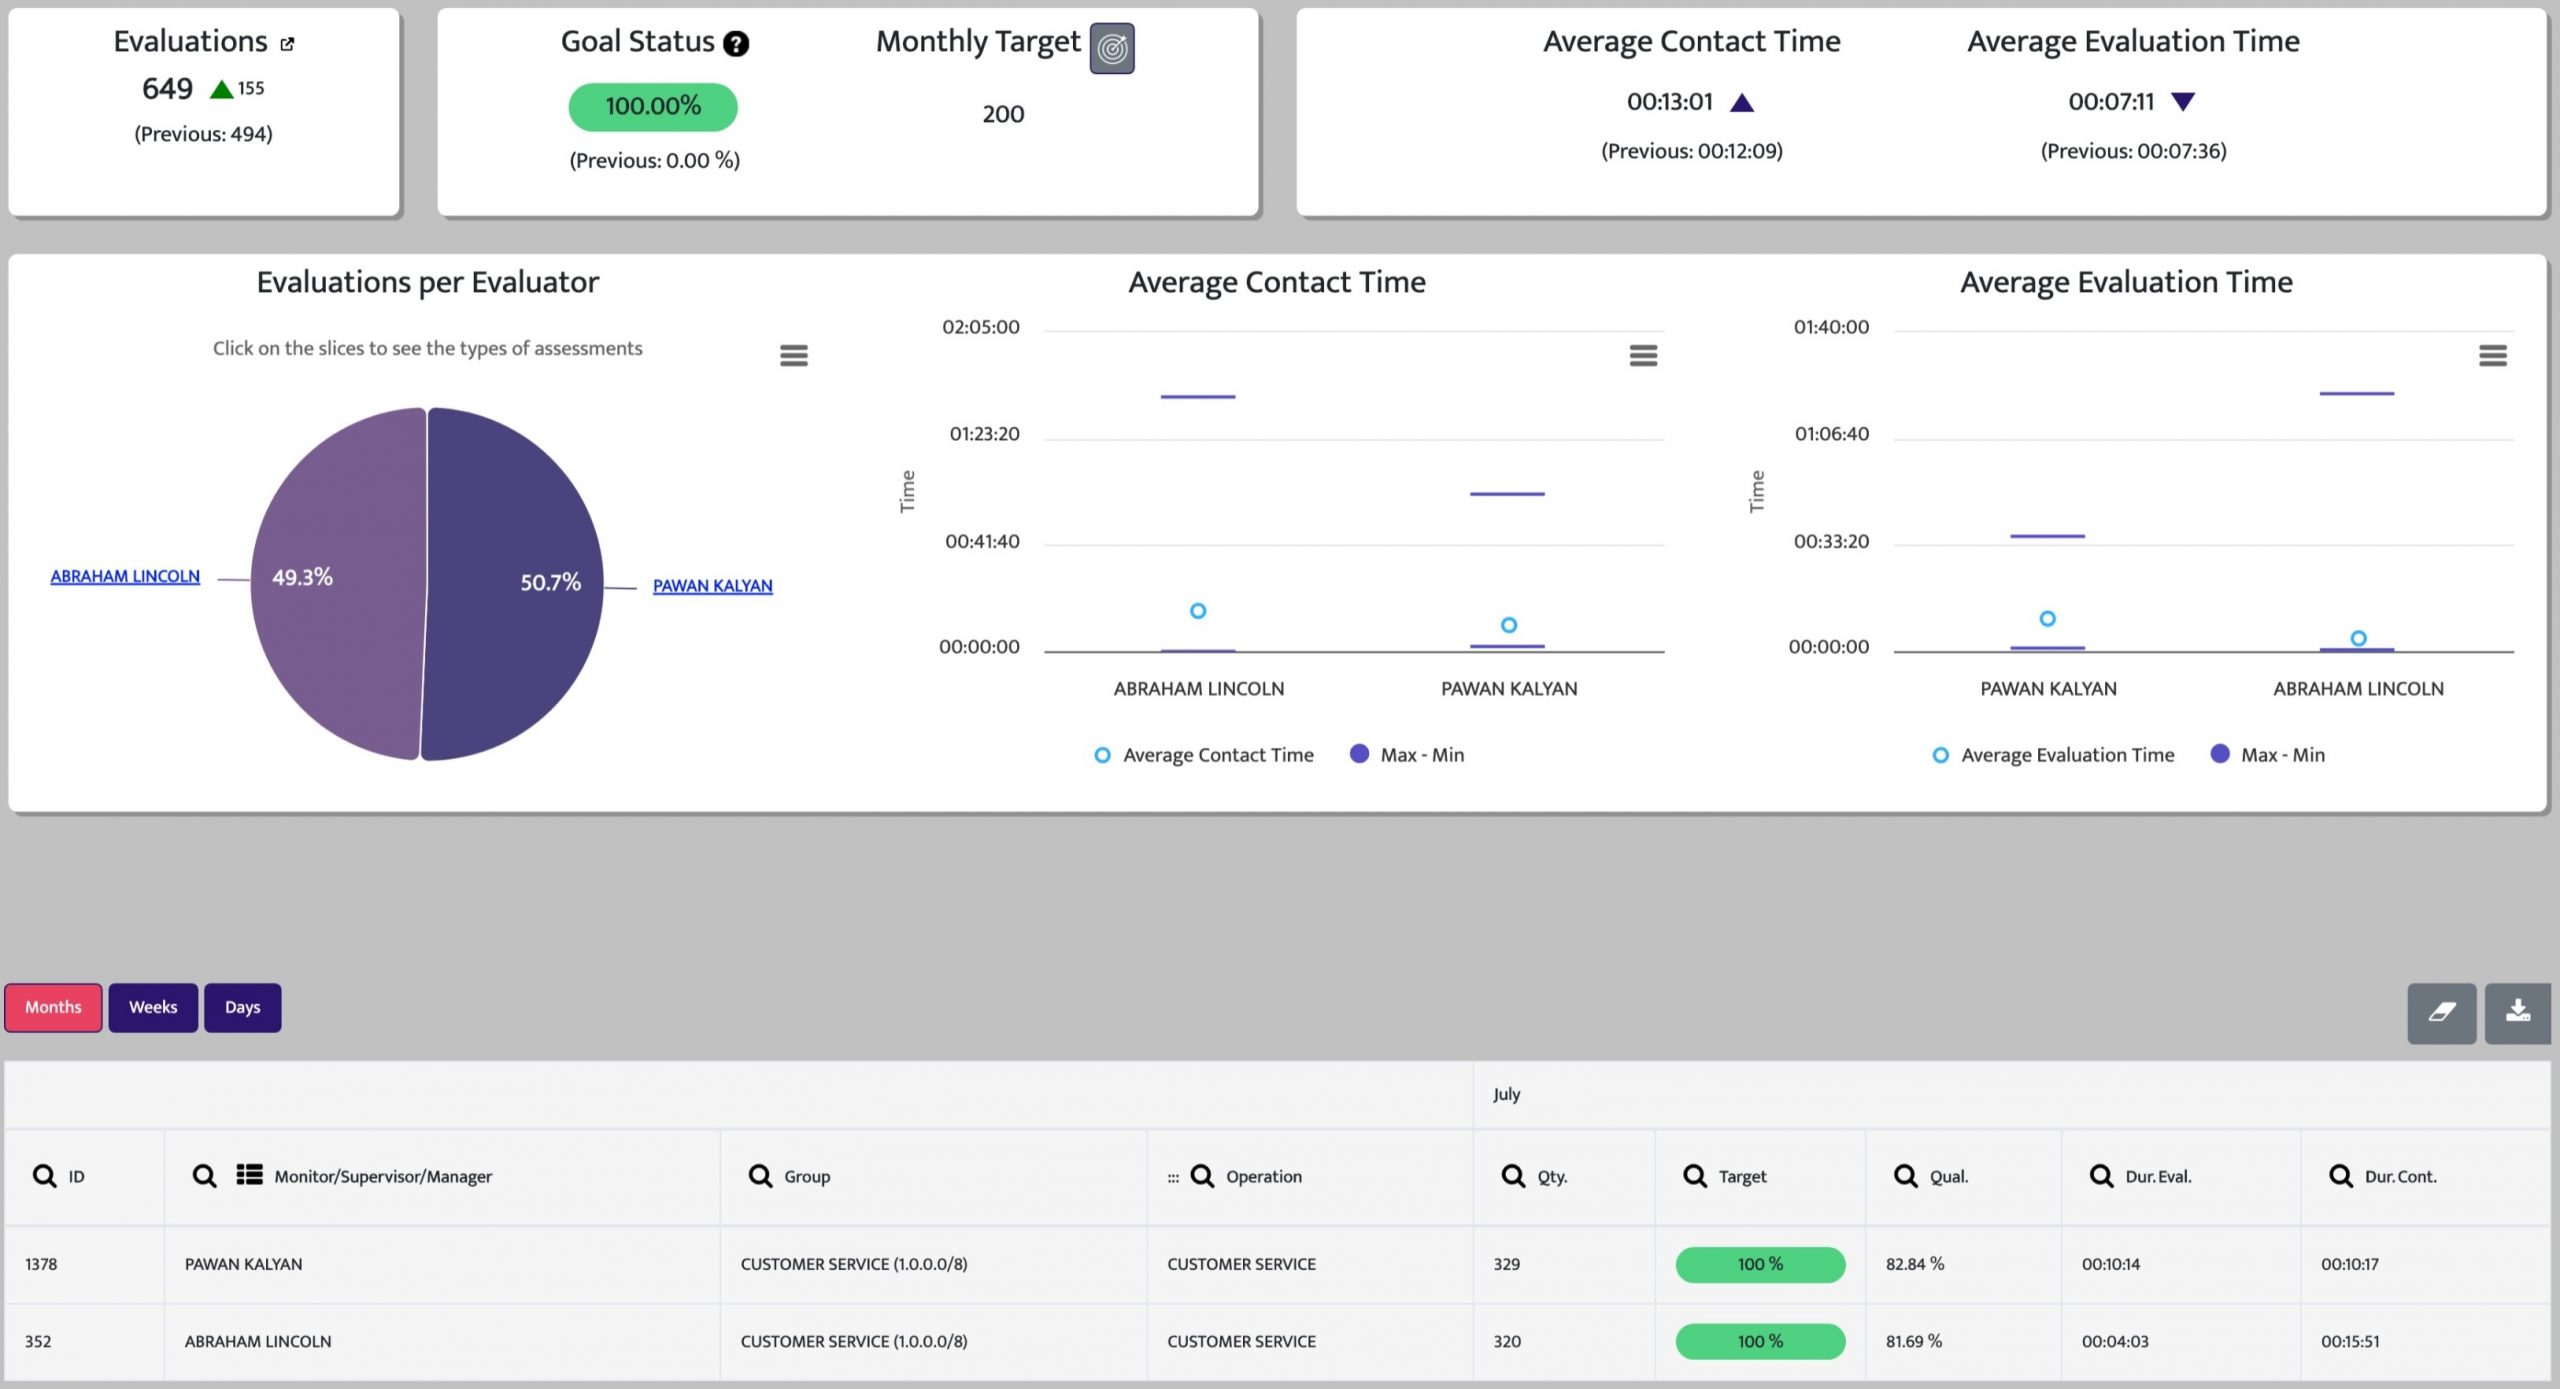Switch to the Days view

pos(241,1007)
